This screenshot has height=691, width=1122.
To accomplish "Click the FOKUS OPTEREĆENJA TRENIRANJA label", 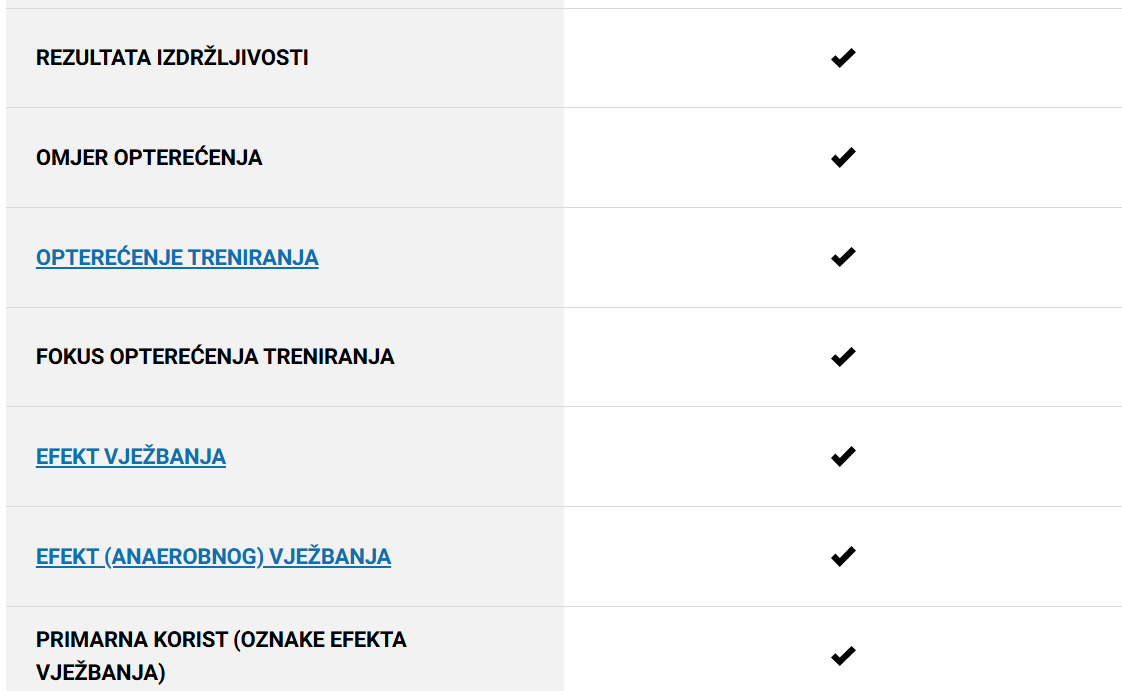I will click(x=215, y=356).
